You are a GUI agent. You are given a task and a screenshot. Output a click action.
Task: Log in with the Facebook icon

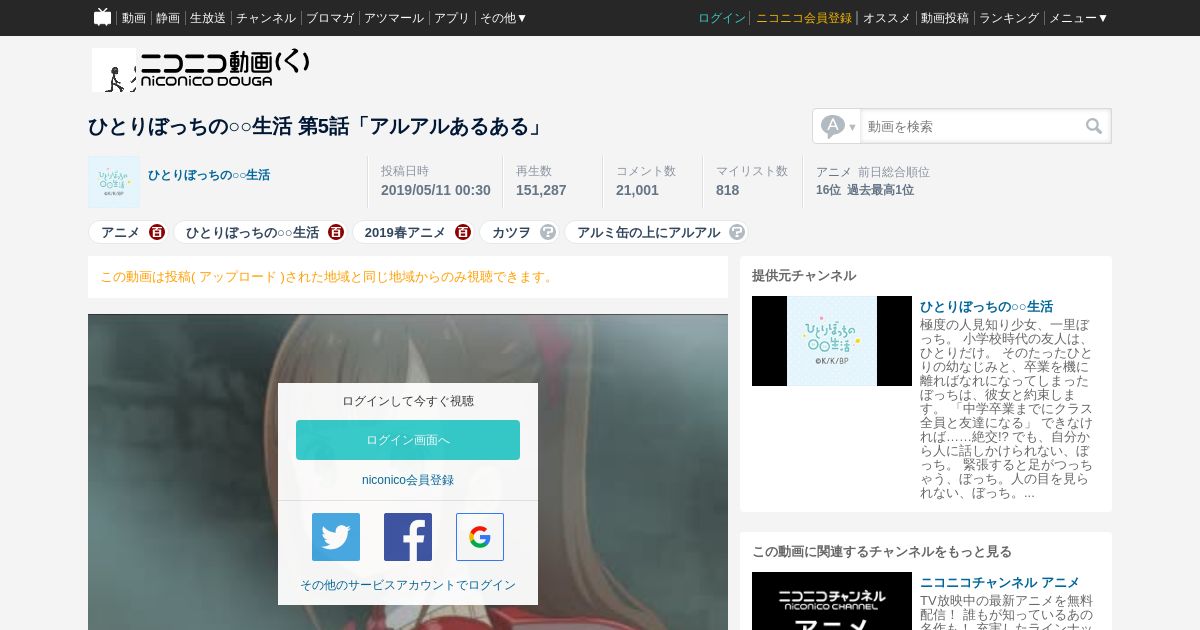click(408, 537)
